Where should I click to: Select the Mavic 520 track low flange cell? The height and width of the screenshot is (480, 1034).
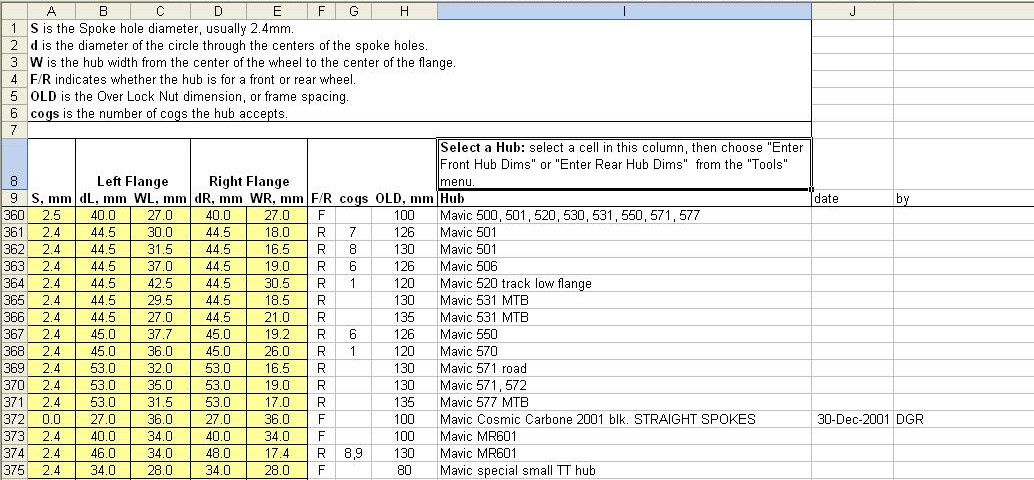coord(624,283)
